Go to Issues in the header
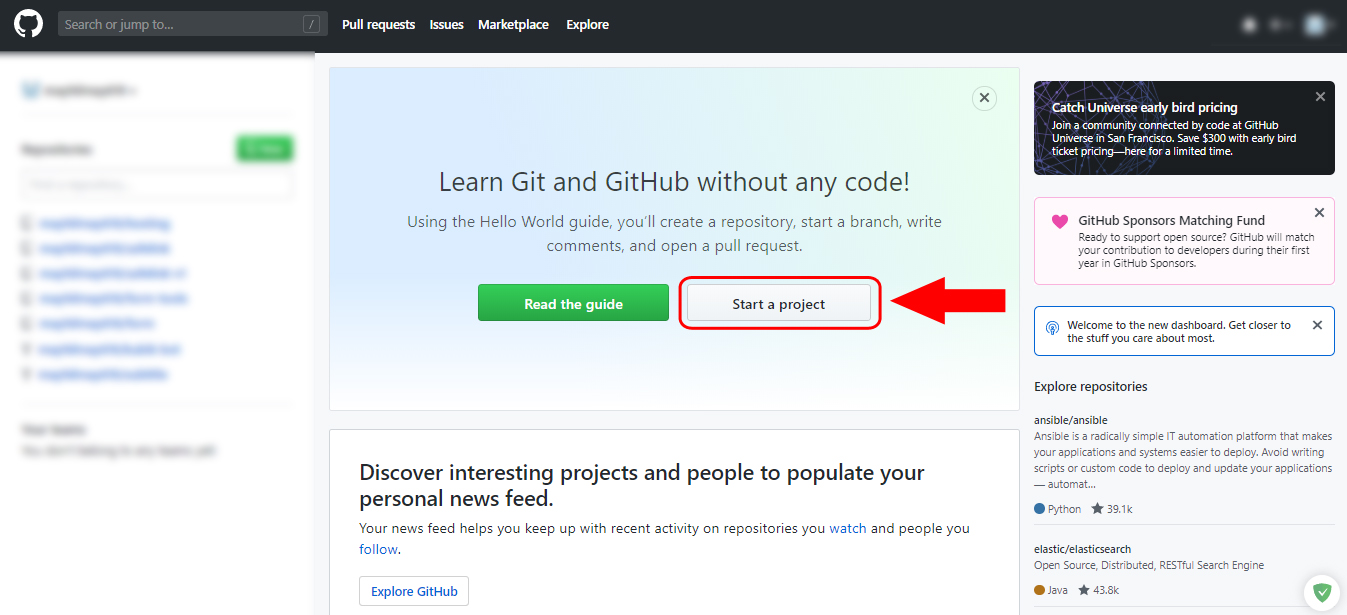Image resolution: width=1347 pixels, height=615 pixels. (446, 24)
